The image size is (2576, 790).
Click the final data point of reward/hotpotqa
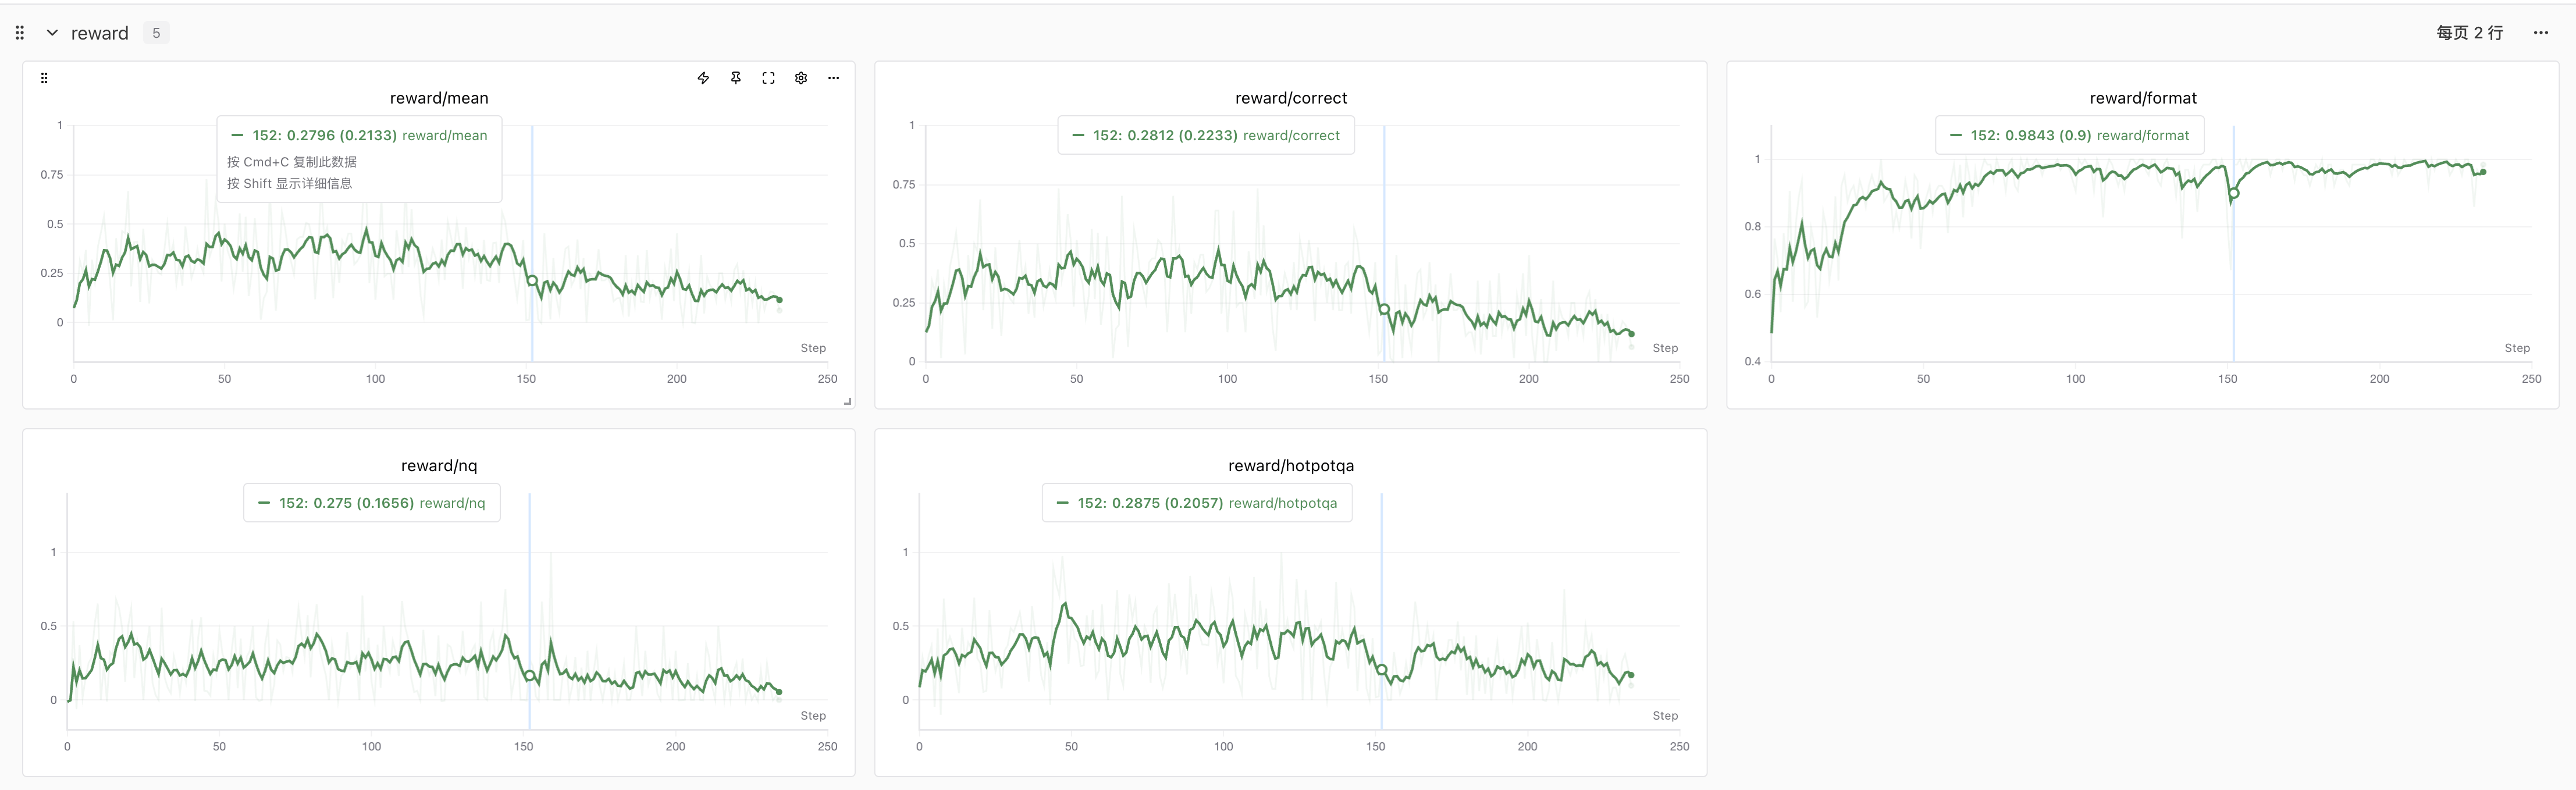[x=1631, y=675]
